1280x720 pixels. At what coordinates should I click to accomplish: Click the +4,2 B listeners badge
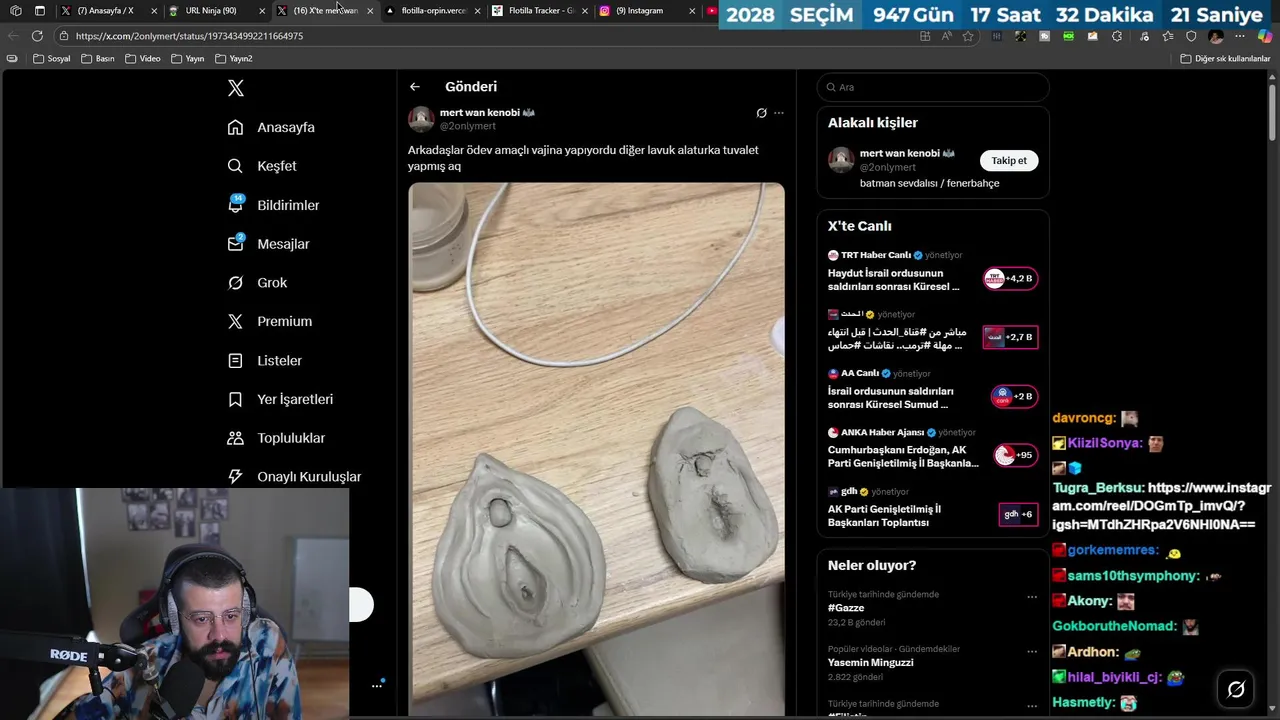click(1011, 279)
